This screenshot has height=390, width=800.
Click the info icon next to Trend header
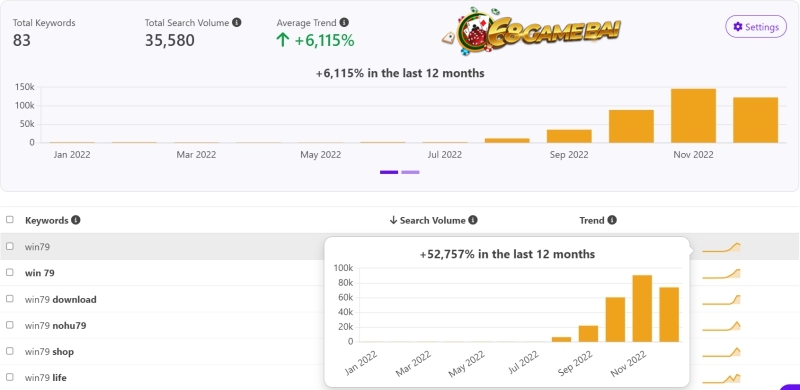[612, 220]
